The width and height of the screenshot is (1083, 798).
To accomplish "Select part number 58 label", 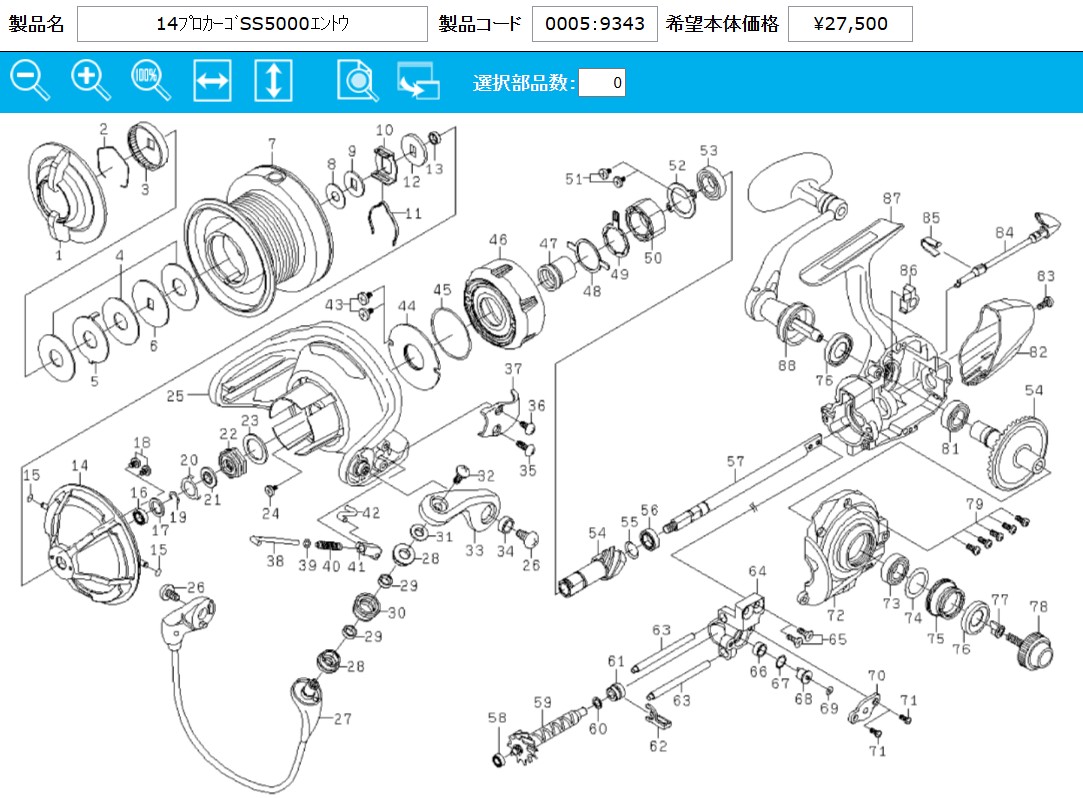I will (497, 718).
